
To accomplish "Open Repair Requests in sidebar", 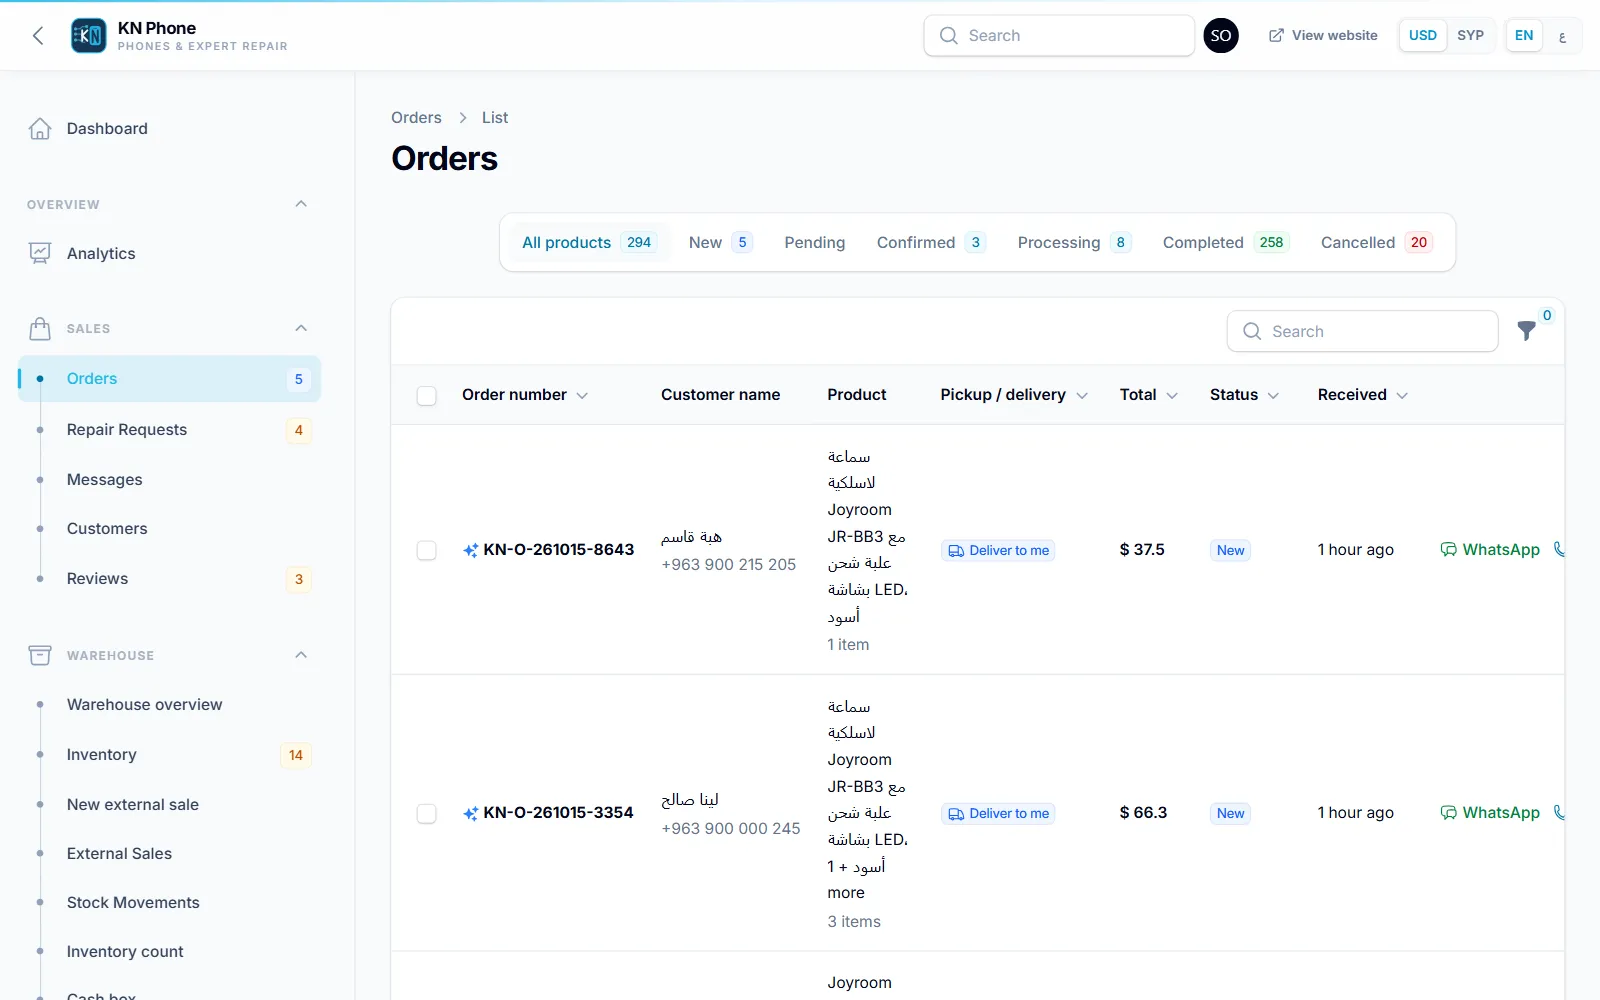I will click(x=170, y=430).
